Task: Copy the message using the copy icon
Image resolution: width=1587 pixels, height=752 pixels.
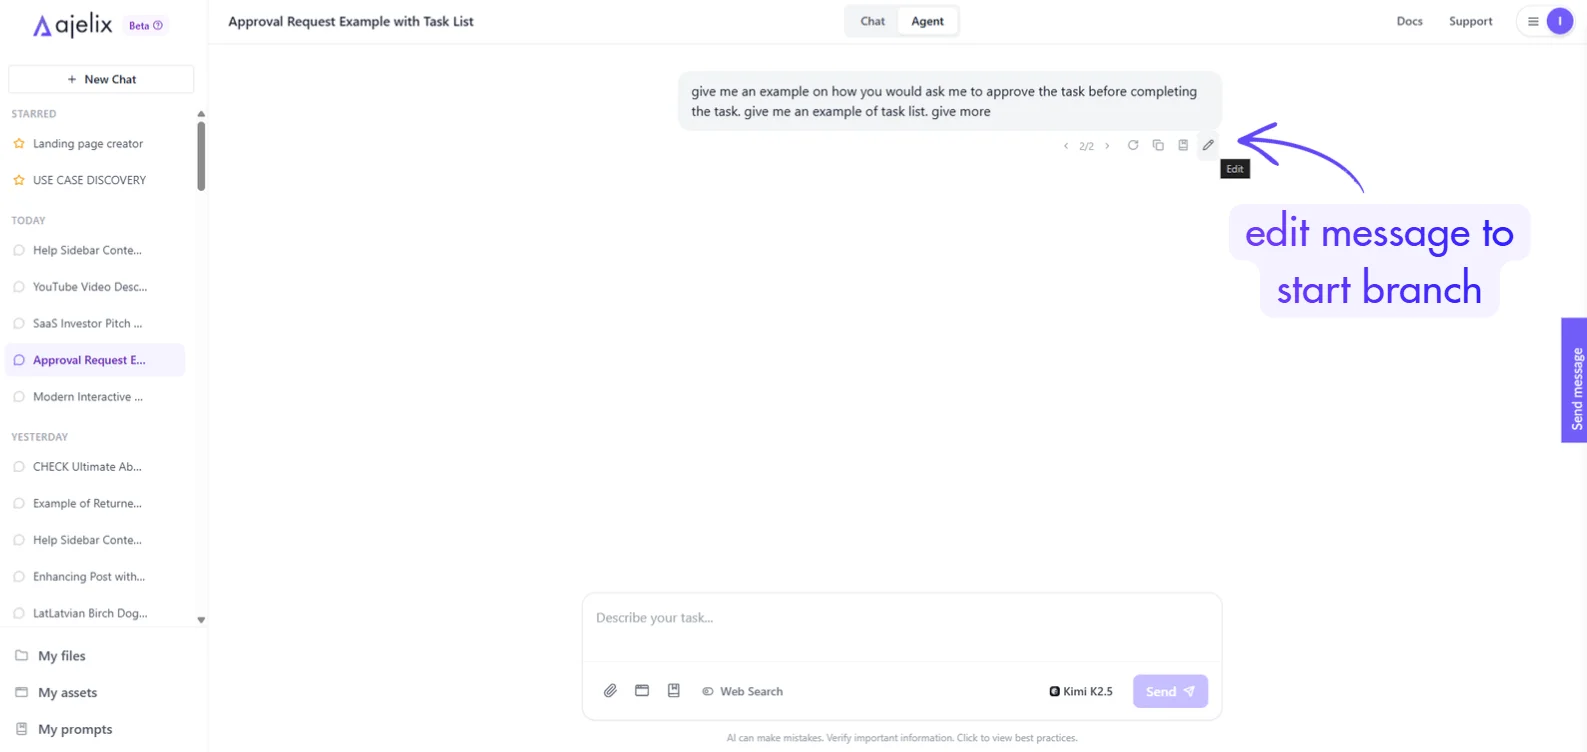Action: pos(1158,145)
